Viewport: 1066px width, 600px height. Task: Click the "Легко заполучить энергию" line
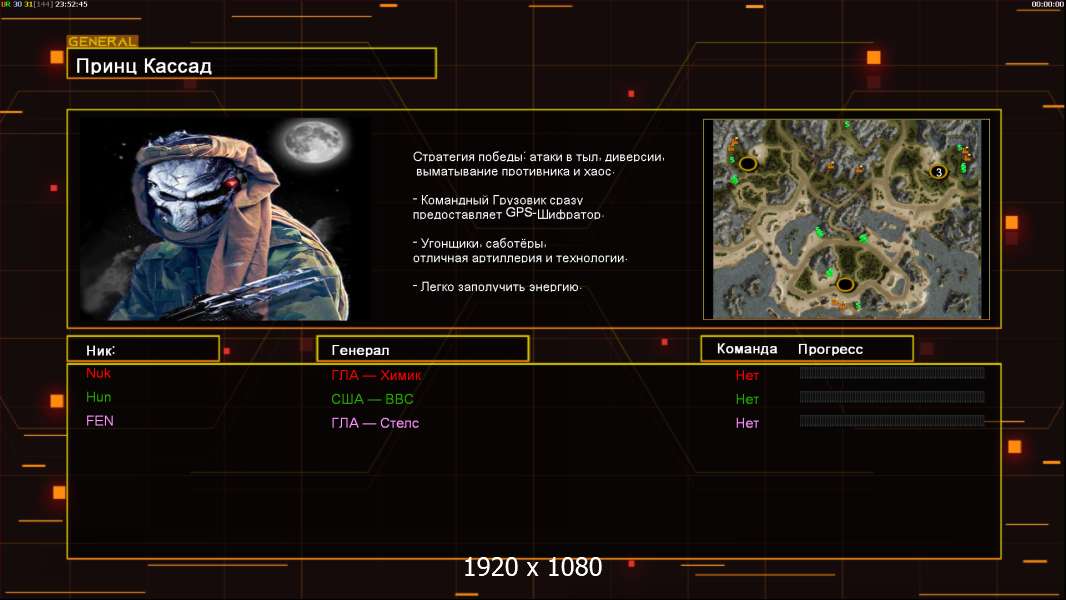coord(497,287)
